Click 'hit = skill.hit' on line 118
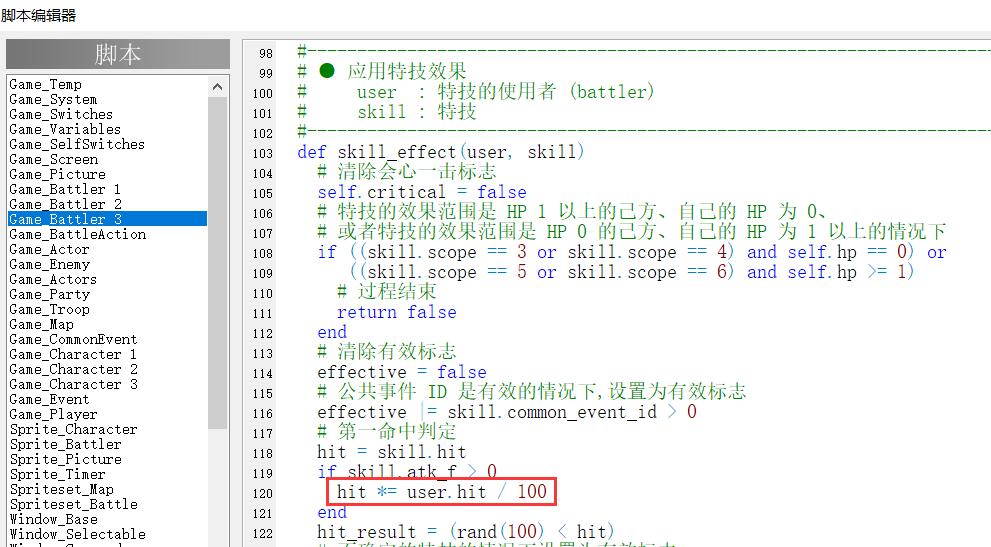Screen dimensions: 991x547 [x=391, y=453]
